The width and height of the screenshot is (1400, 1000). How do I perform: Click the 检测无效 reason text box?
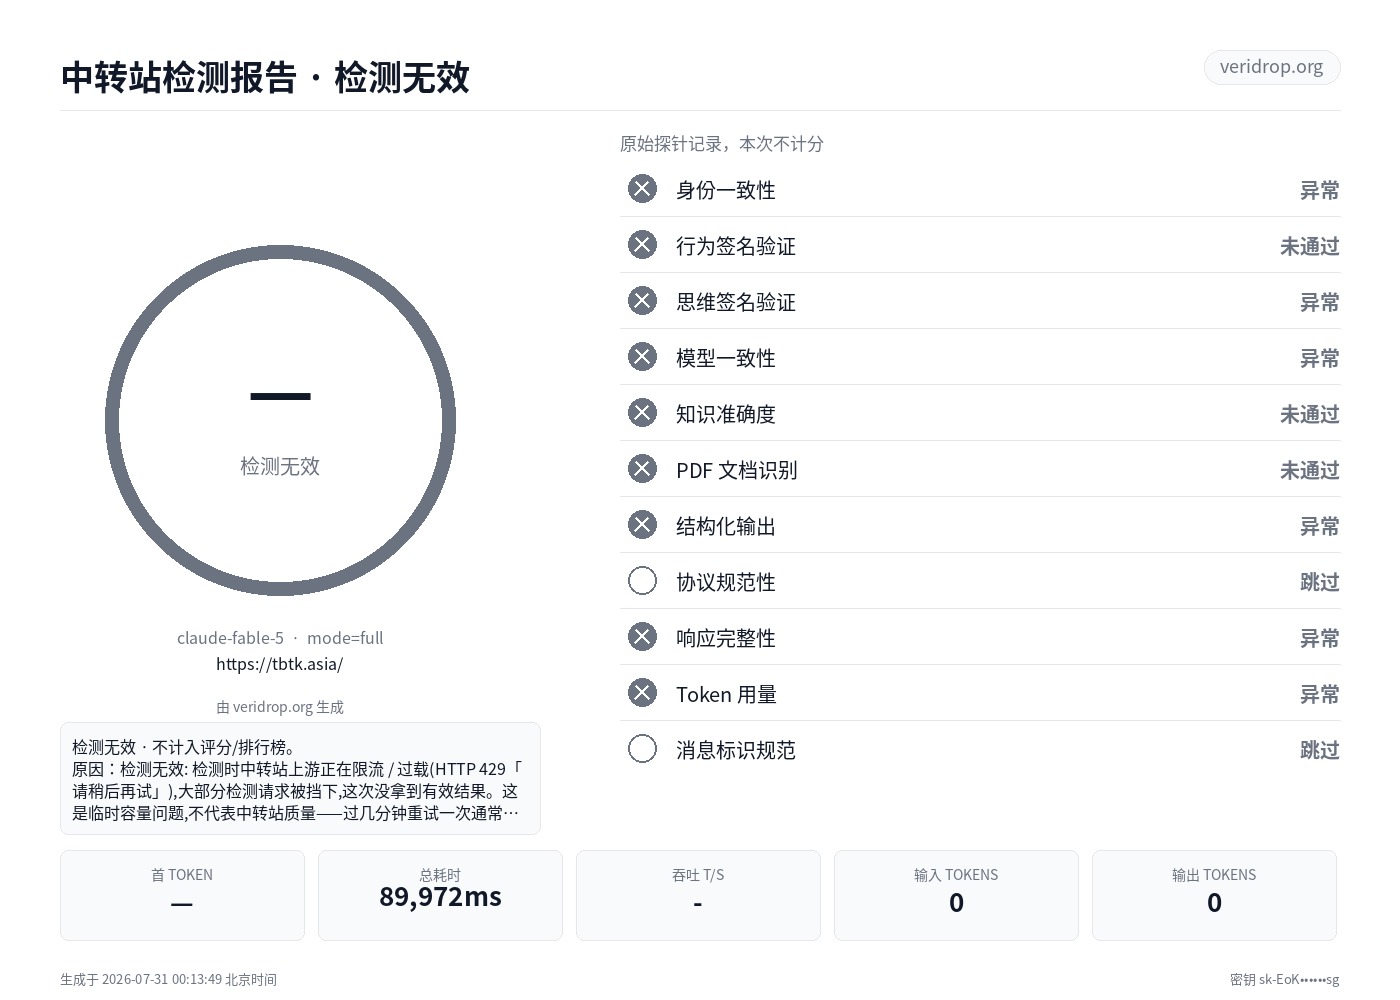tap(300, 778)
